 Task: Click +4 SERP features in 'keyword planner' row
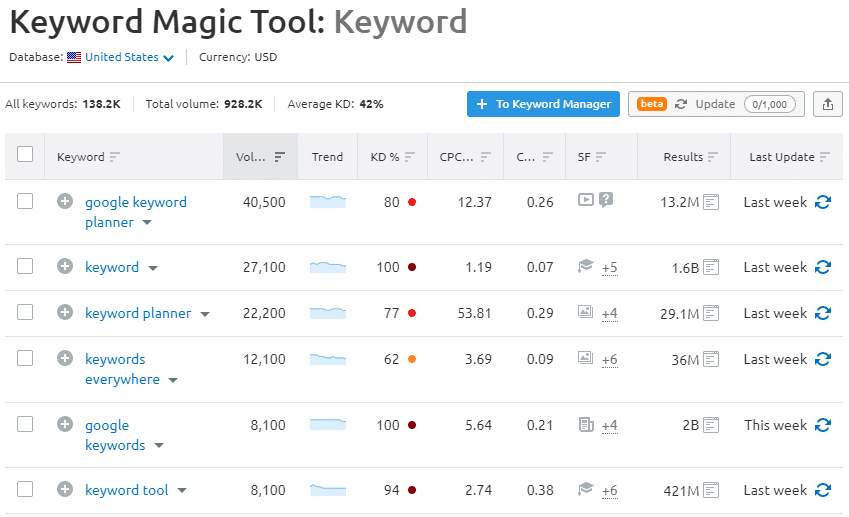point(610,313)
